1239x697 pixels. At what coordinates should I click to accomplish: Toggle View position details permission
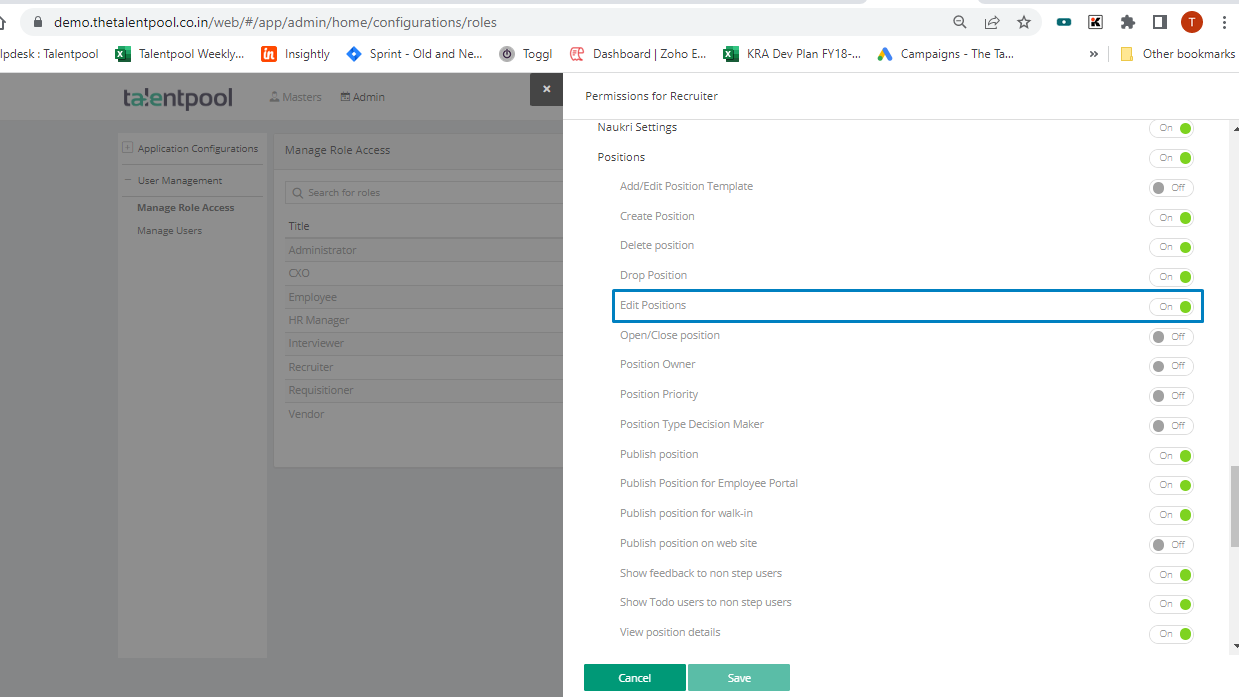(1171, 633)
